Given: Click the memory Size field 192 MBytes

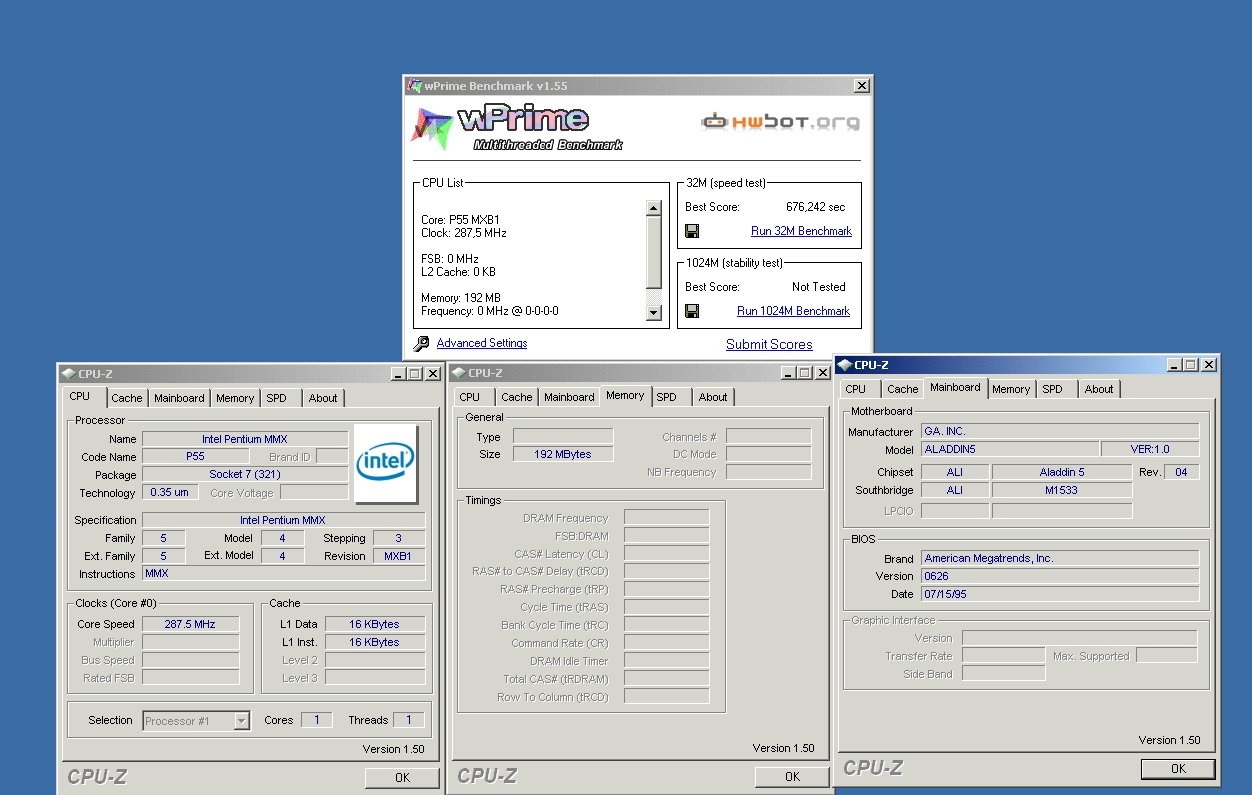Looking at the screenshot, I should pos(563,454).
